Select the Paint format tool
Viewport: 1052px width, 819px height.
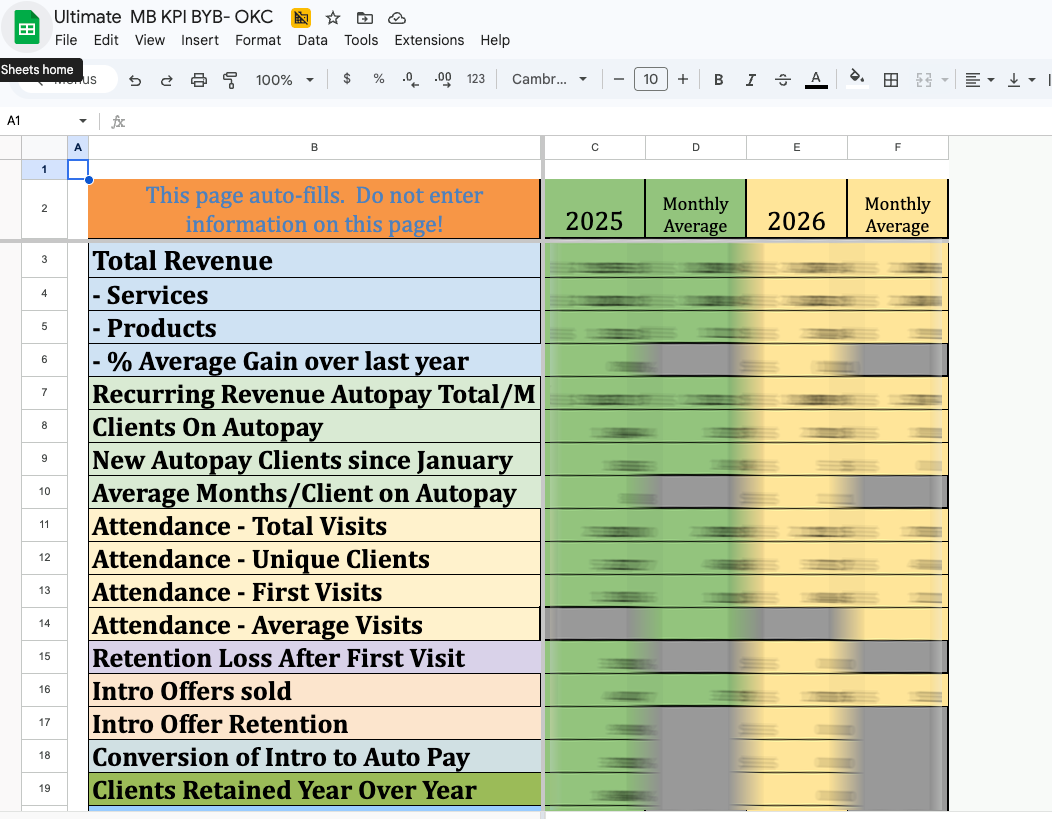230,79
